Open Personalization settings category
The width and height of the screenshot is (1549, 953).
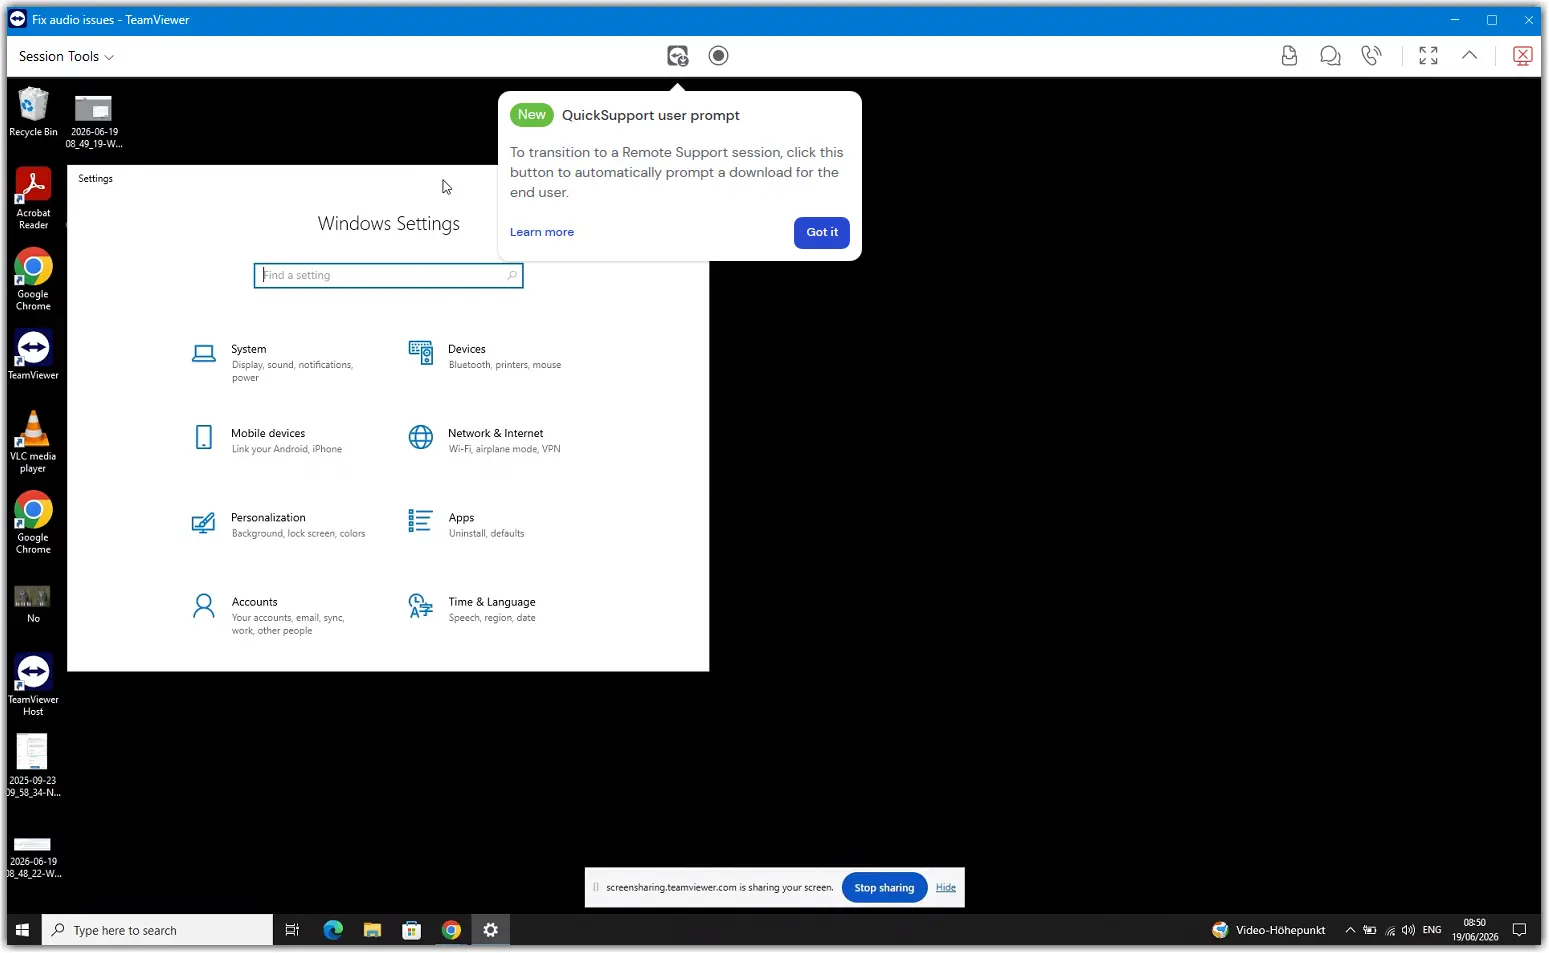pos(279,525)
